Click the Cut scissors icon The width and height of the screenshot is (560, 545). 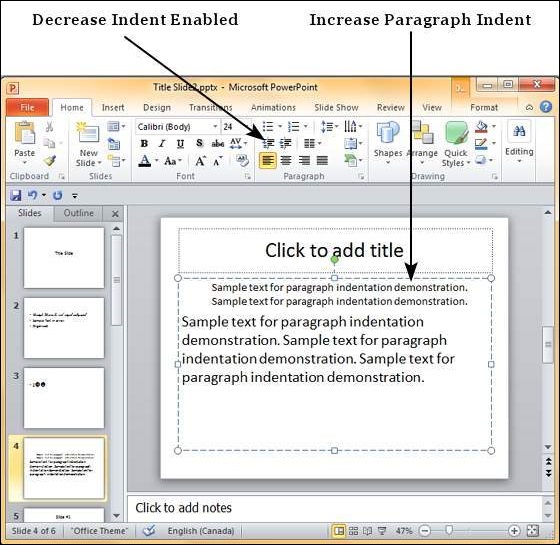(50, 127)
